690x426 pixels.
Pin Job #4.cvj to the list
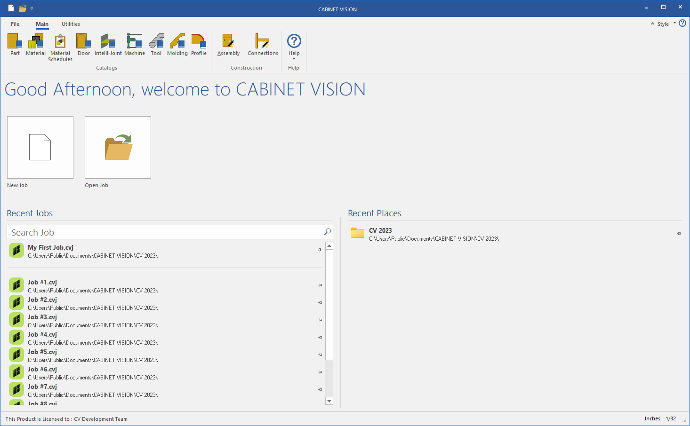point(320,337)
